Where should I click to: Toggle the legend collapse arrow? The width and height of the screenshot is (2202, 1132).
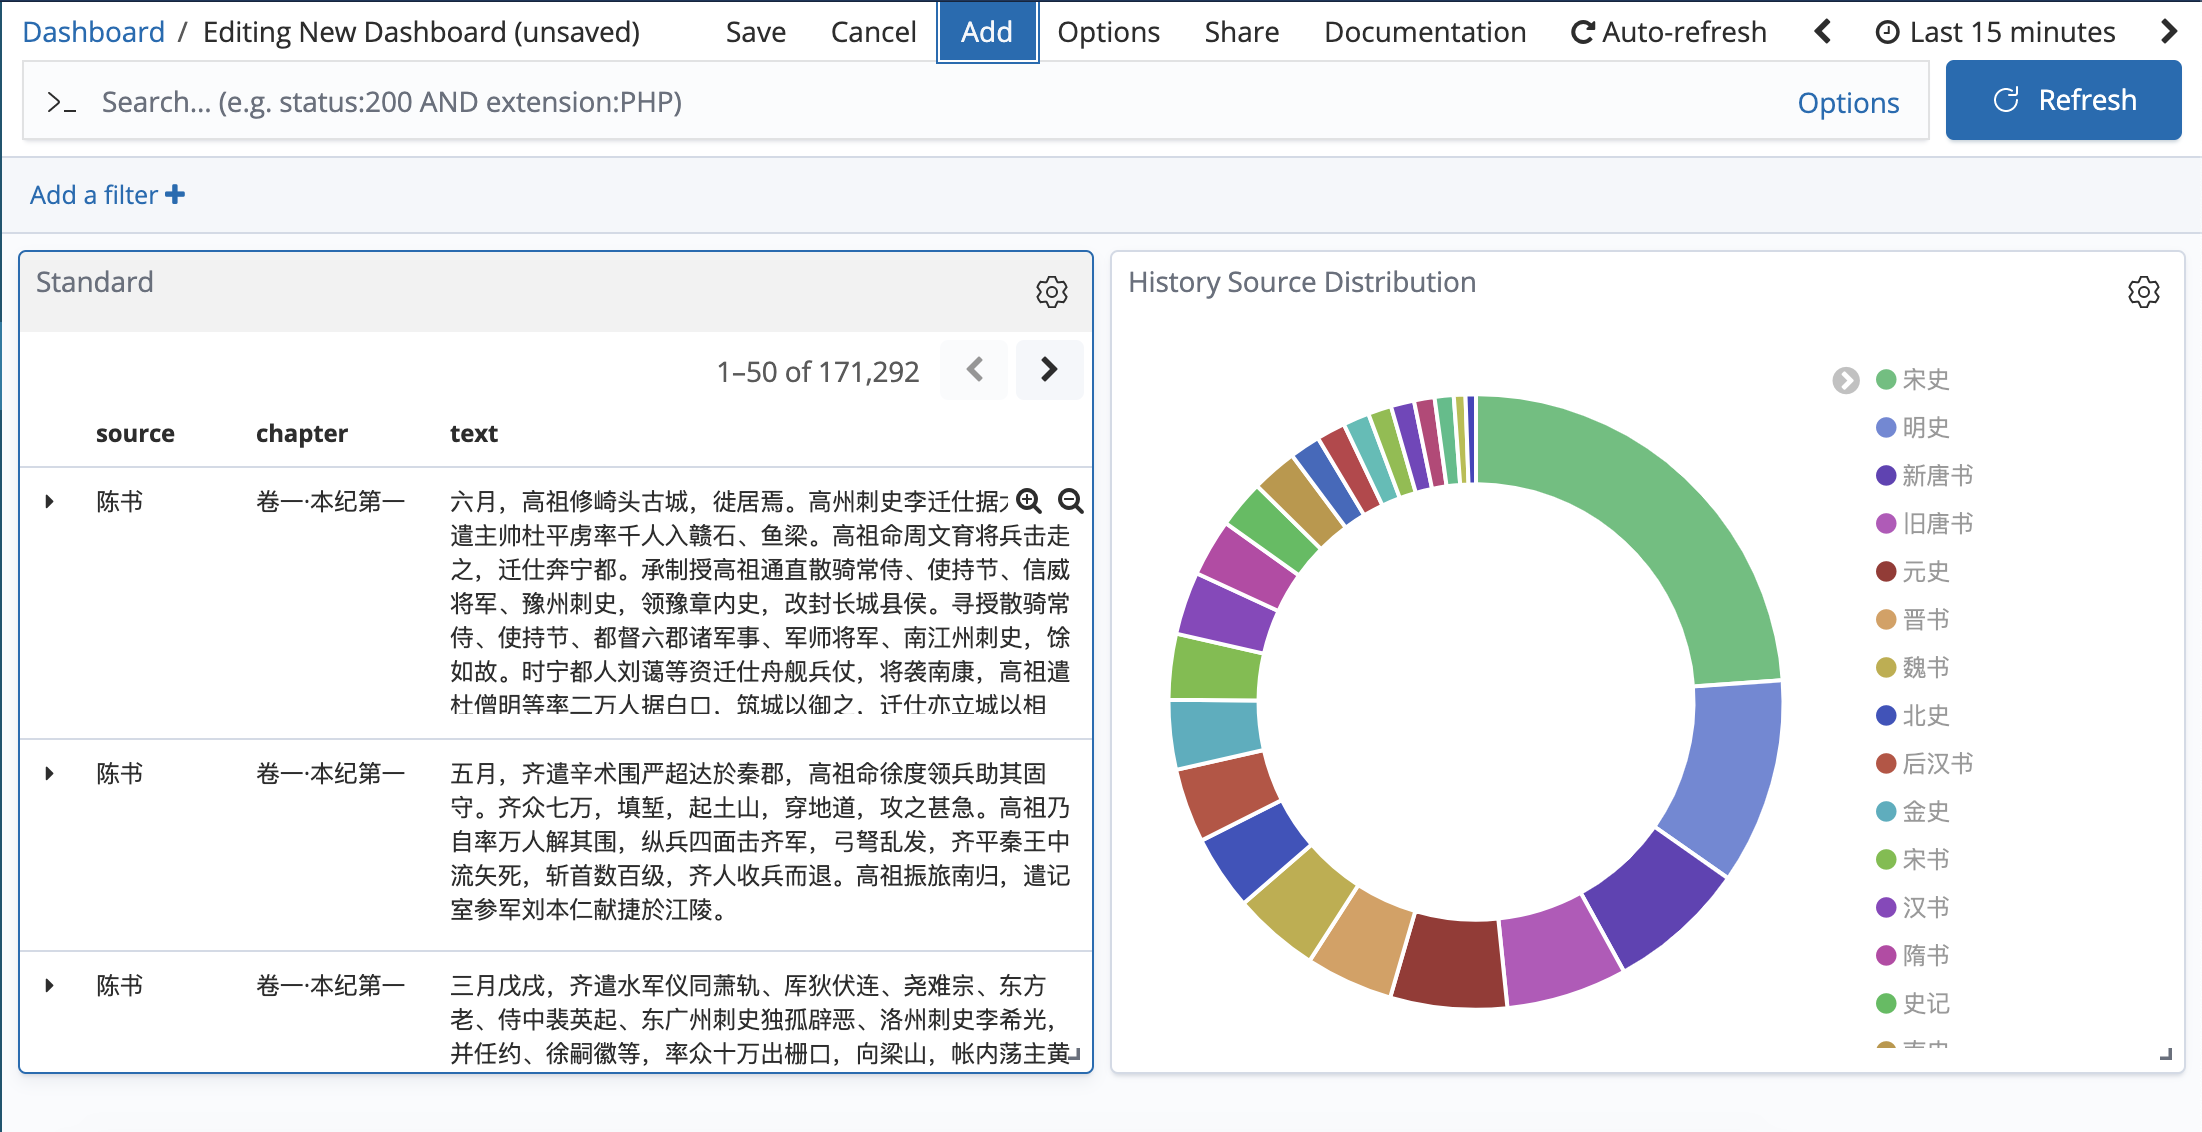1845,380
